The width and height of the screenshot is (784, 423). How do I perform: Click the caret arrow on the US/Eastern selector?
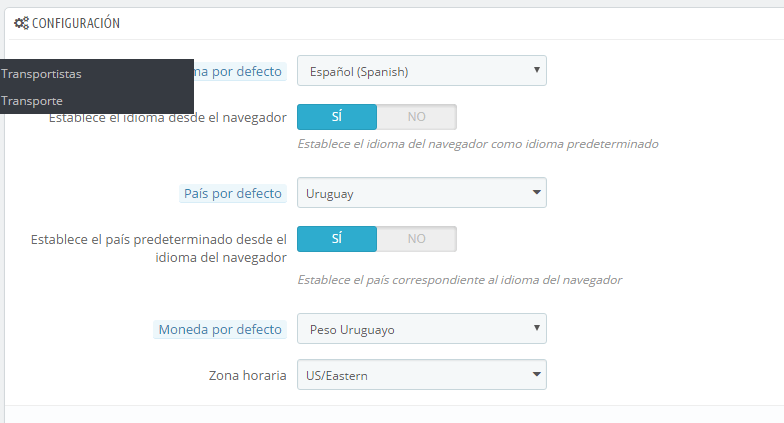[536, 374]
